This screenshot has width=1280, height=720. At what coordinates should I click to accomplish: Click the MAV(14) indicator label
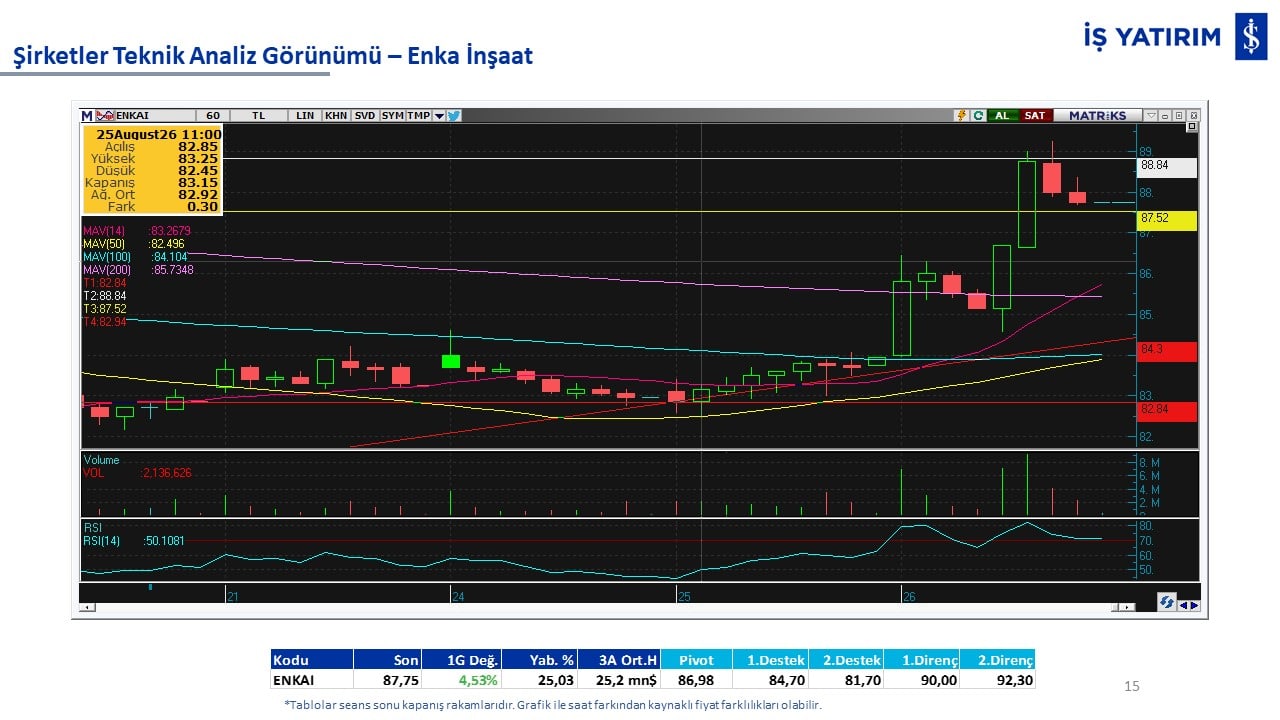pos(103,231)
